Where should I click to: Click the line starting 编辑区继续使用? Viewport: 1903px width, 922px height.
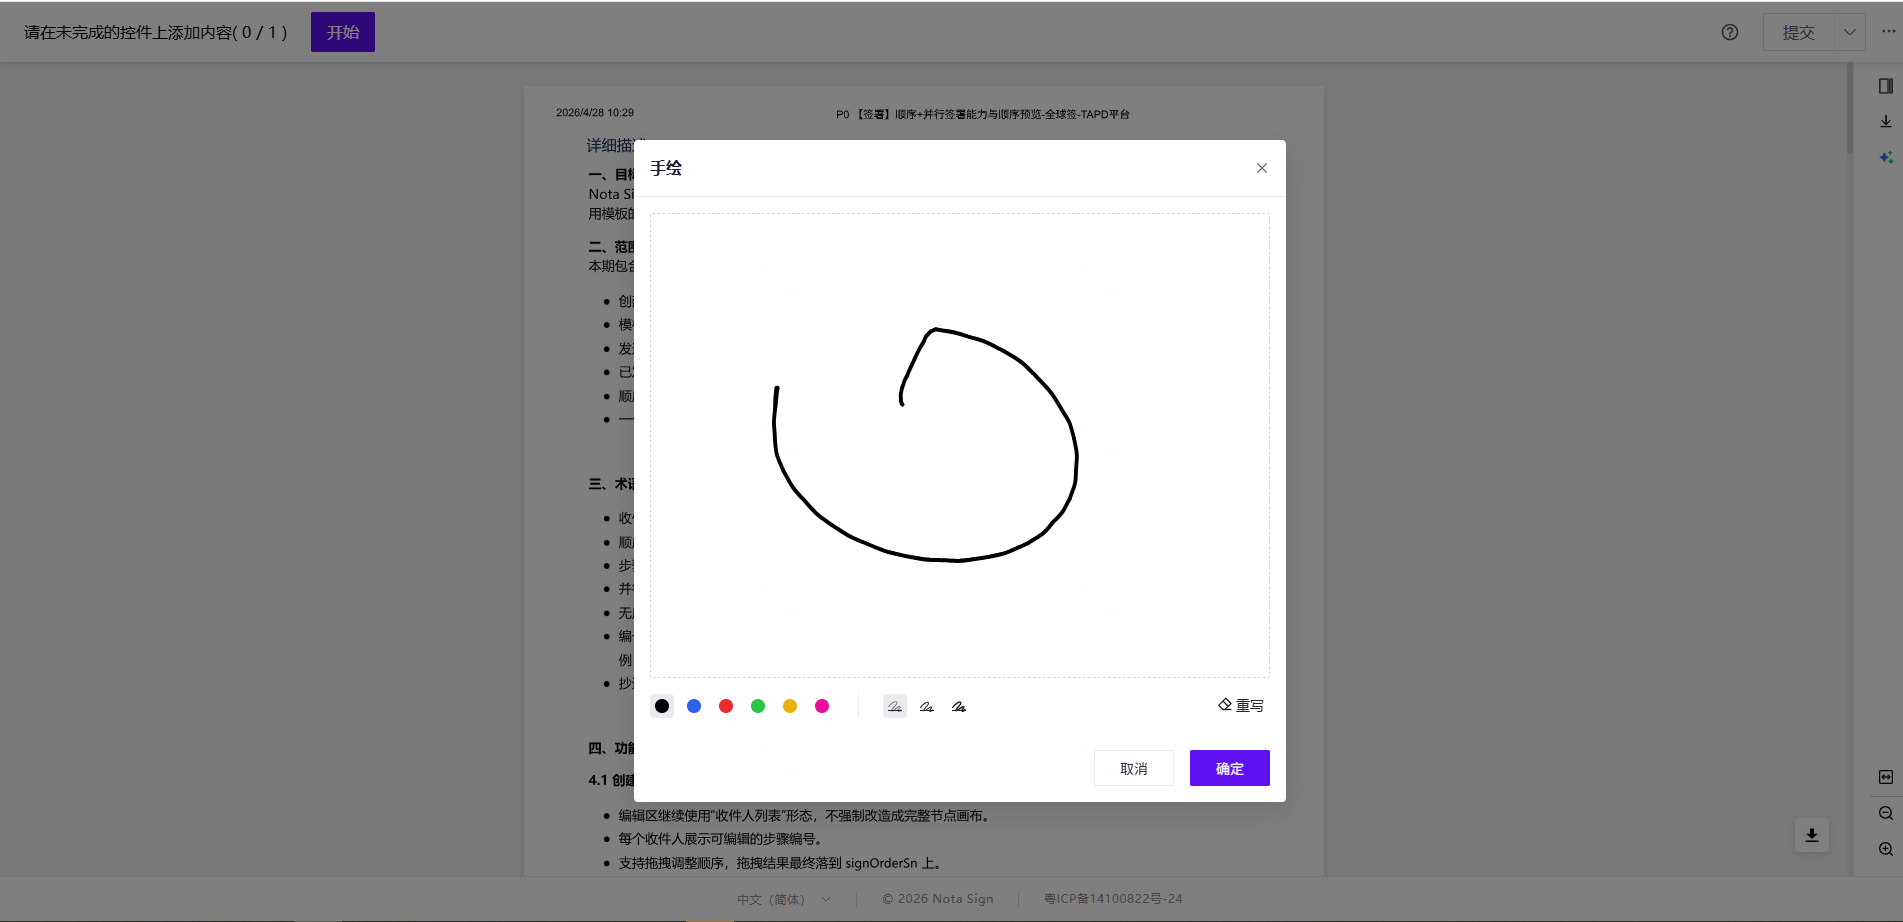[805, 816]
